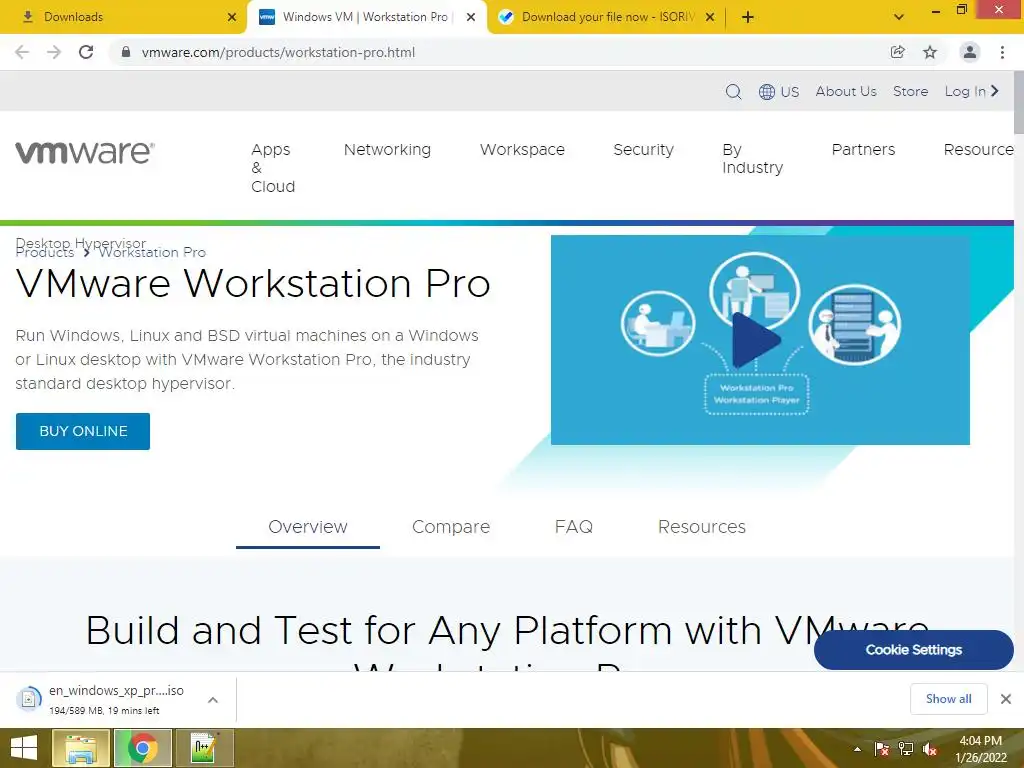Open the notepad app in taskbar
The width and height of the screenshot is (1024, 768).
click(x=204, y=748)
